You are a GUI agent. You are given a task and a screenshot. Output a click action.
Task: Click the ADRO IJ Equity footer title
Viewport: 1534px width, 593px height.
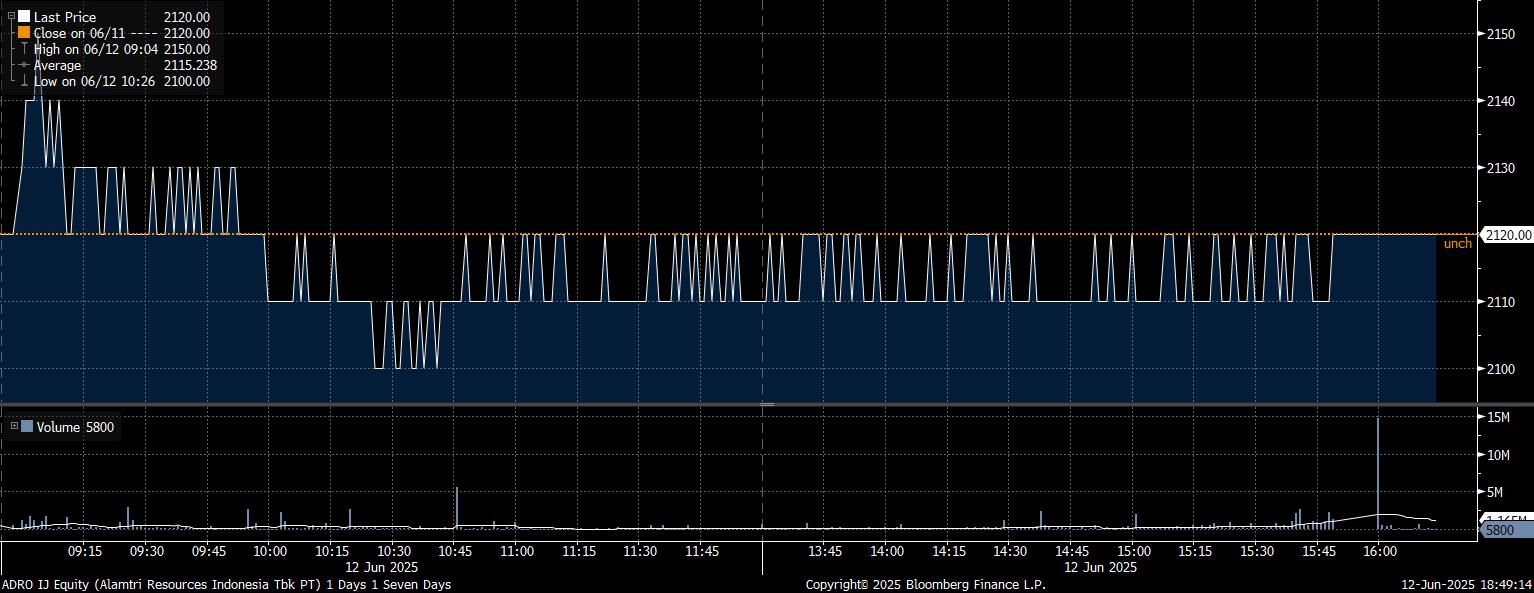pos(226,584)
